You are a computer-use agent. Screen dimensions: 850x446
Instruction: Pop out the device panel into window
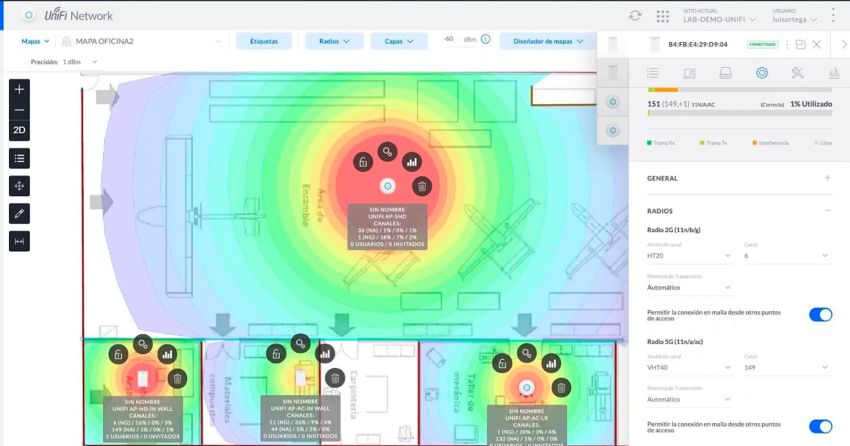[x=800, y=44]
